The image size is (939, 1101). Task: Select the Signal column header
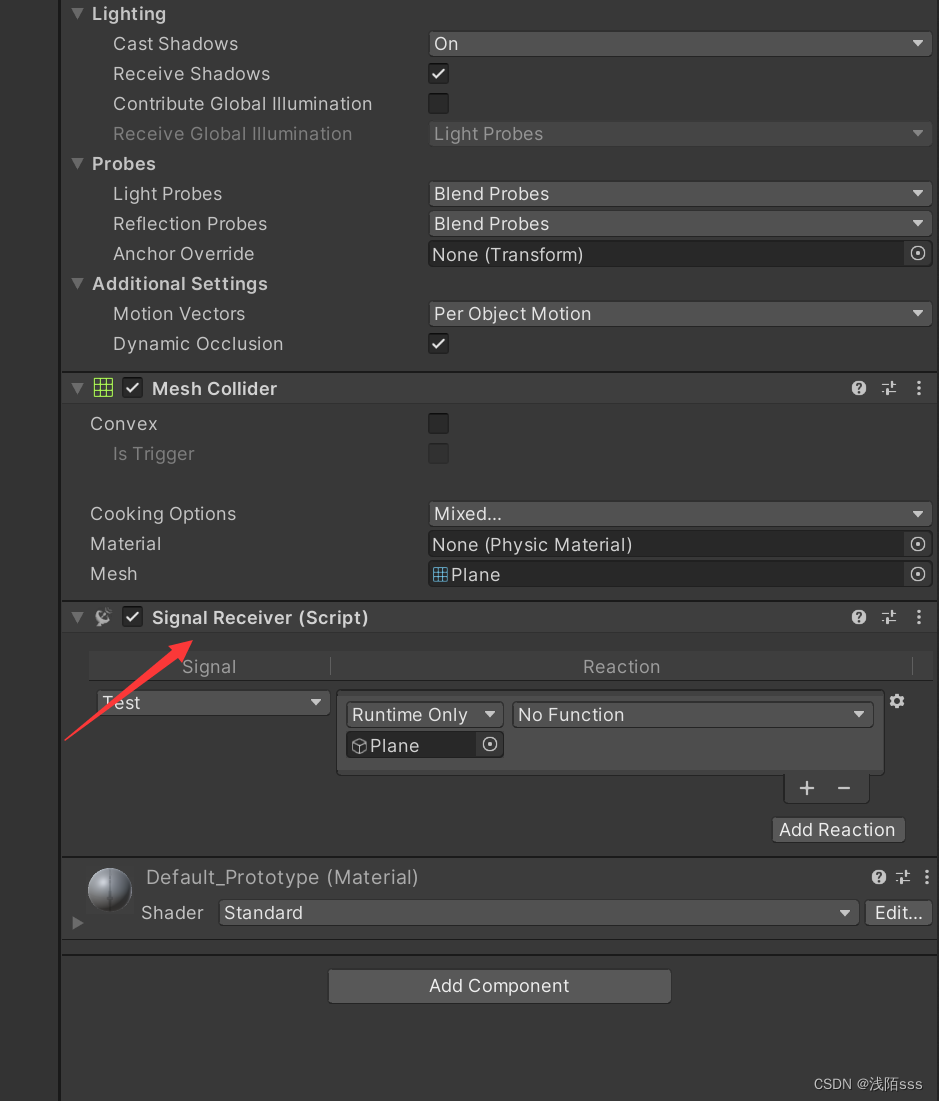pos(209,666)
